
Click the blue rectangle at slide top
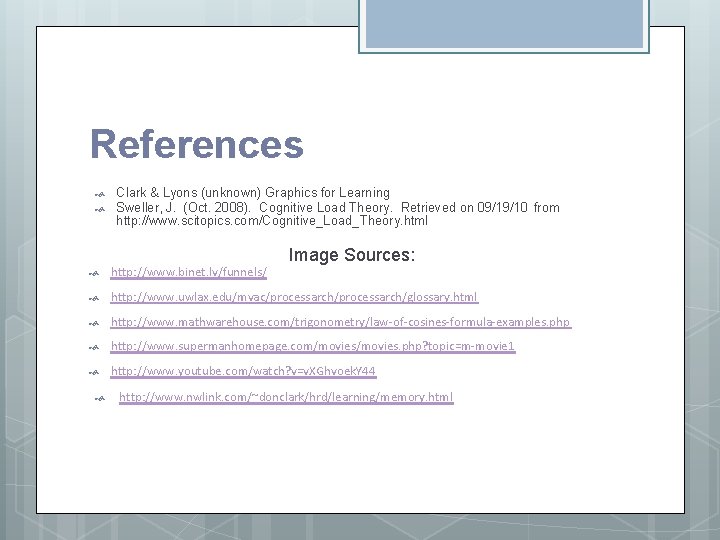504,24
